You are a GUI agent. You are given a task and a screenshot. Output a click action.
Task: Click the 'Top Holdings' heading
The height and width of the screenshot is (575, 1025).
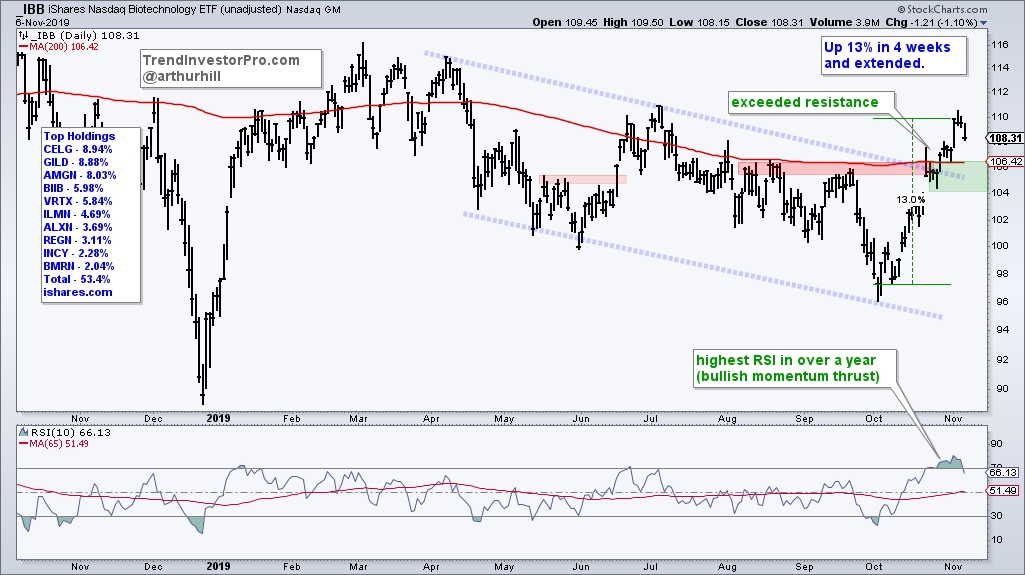(79, 136)
